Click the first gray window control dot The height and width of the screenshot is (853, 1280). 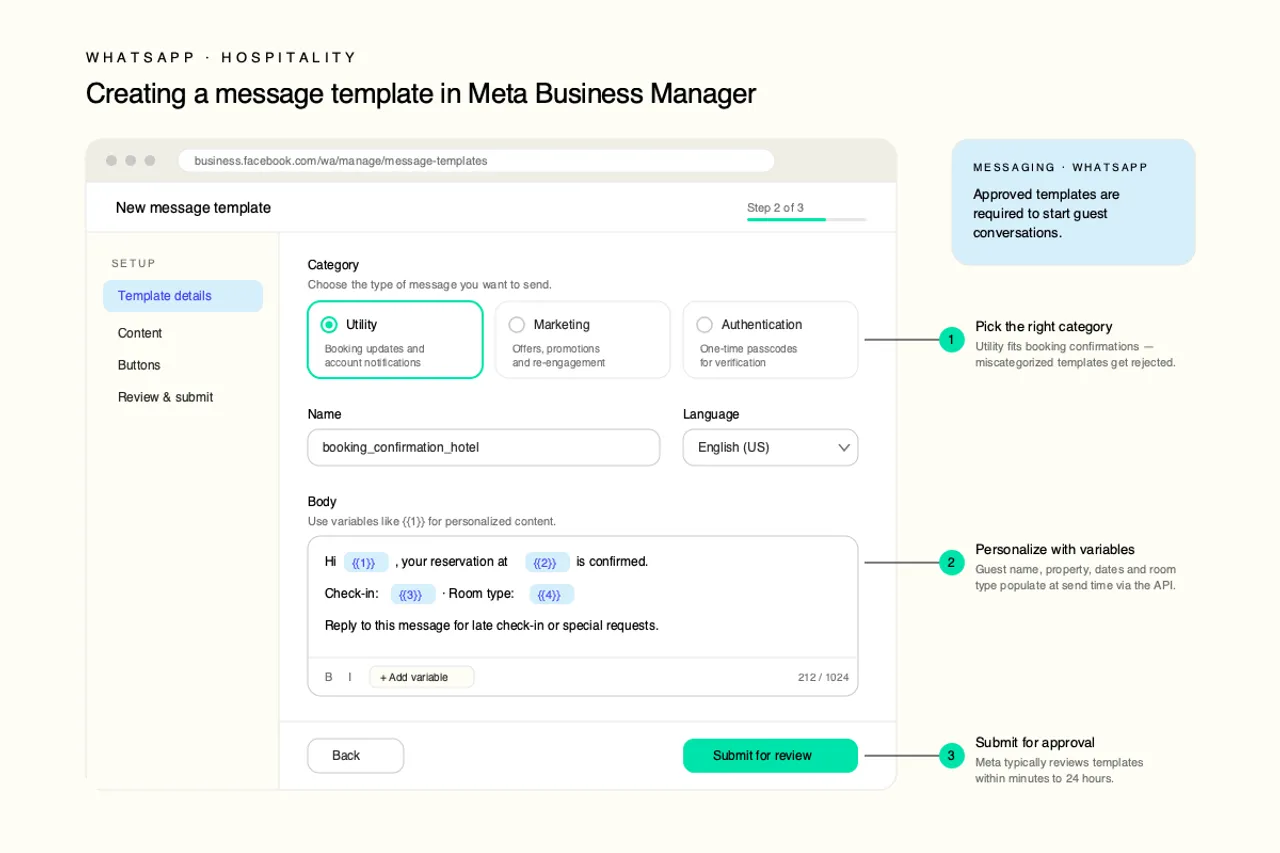click(112, 161)
